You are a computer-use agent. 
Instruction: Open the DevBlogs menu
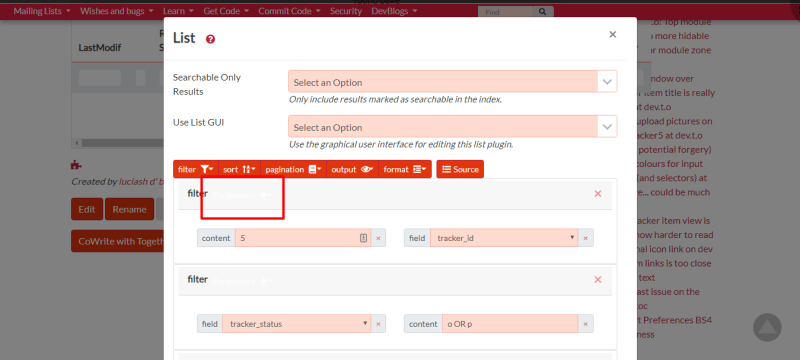tap(394, 11)
